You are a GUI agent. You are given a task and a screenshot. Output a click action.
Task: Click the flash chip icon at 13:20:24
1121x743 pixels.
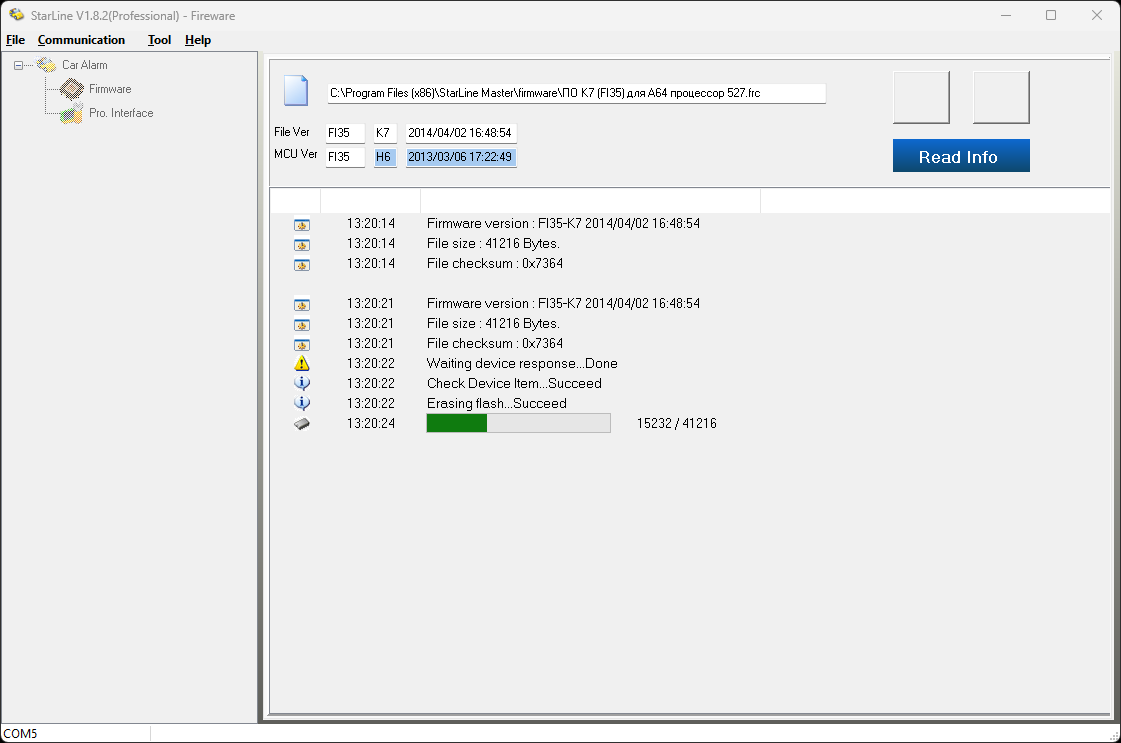click(302, 423)
